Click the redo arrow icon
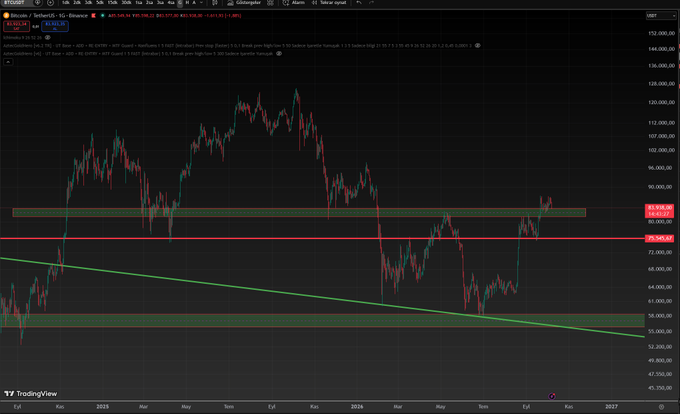 click(371, 3)
